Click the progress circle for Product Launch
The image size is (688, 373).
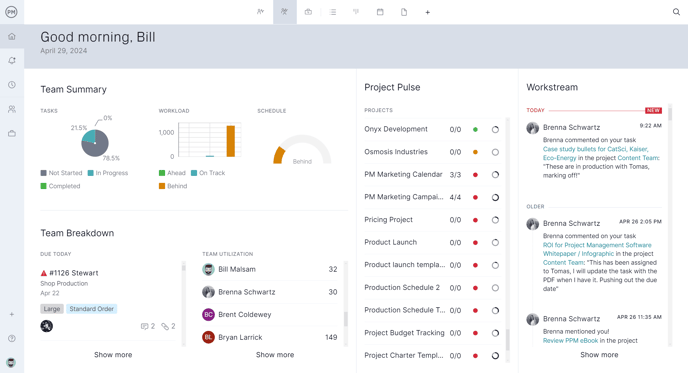(495, 243)
